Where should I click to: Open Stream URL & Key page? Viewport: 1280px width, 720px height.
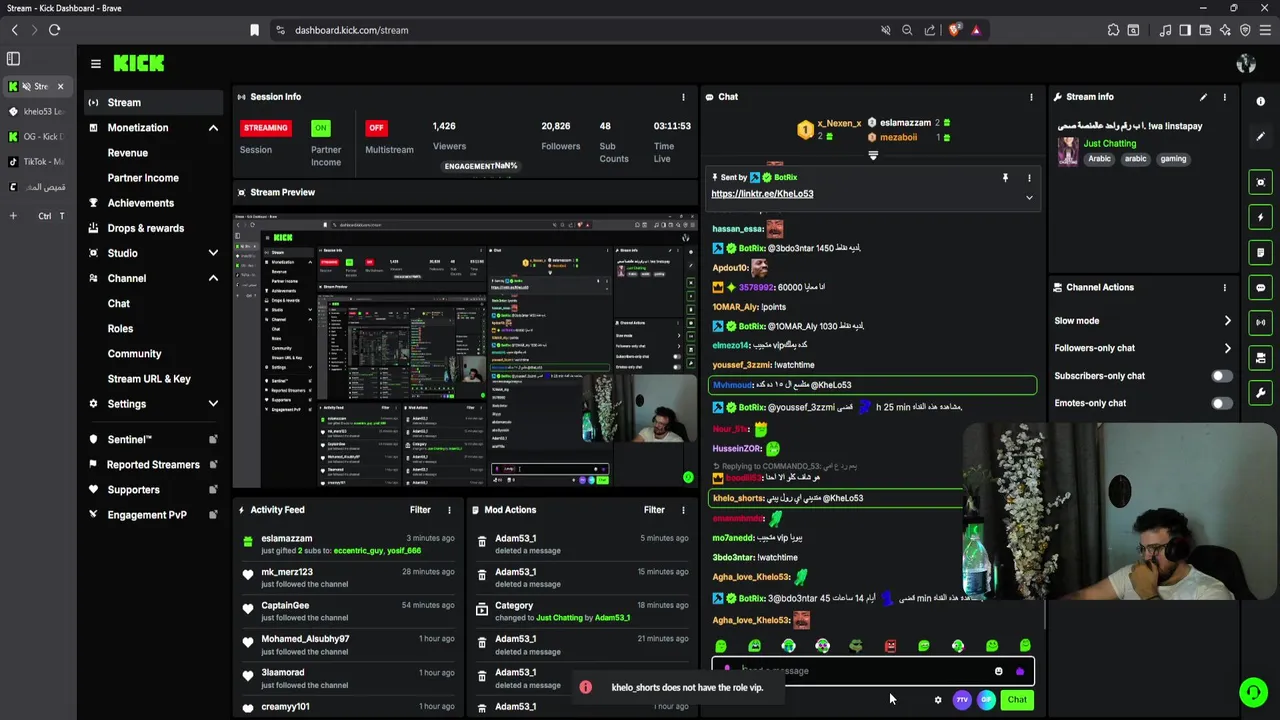click(x=149, y=379)
